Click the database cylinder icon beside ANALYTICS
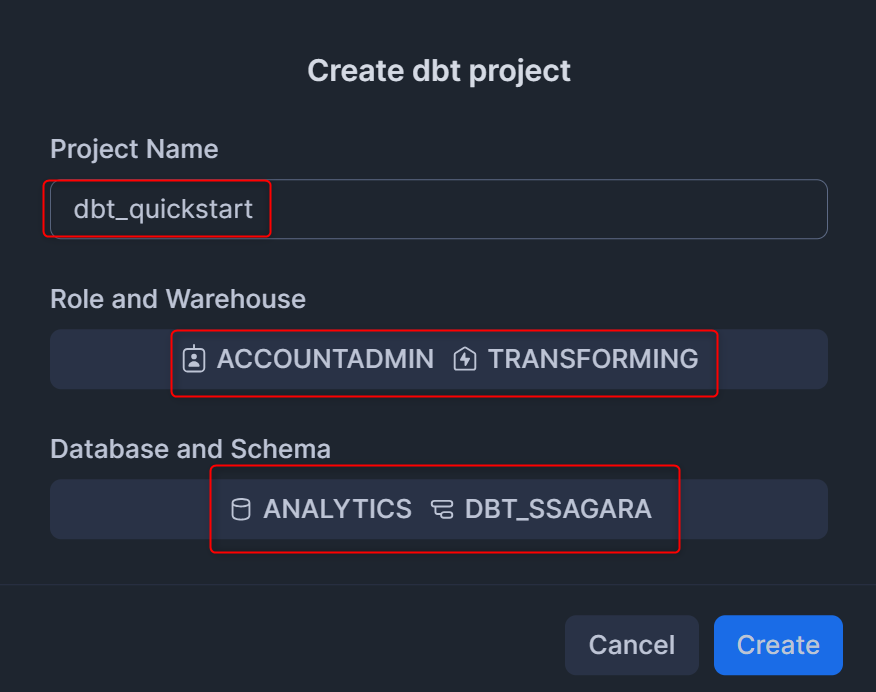This screenshot has width=876, height=692. point(241,509)
